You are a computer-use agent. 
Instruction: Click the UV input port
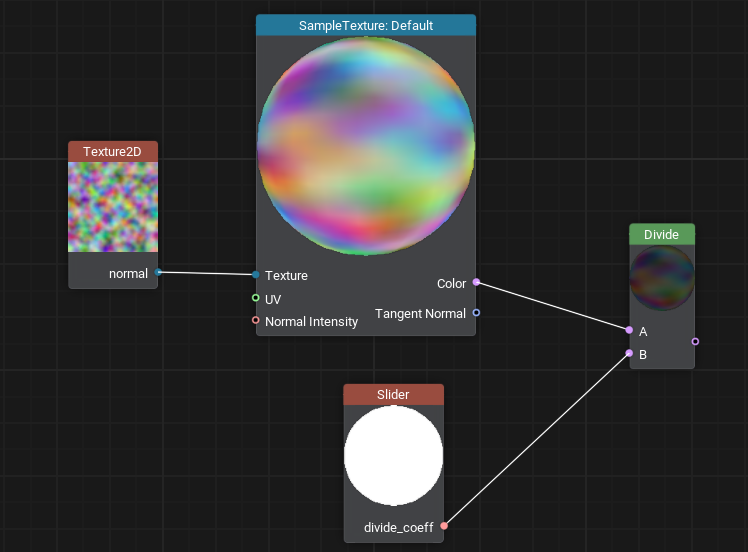click(x=256, y=298)
